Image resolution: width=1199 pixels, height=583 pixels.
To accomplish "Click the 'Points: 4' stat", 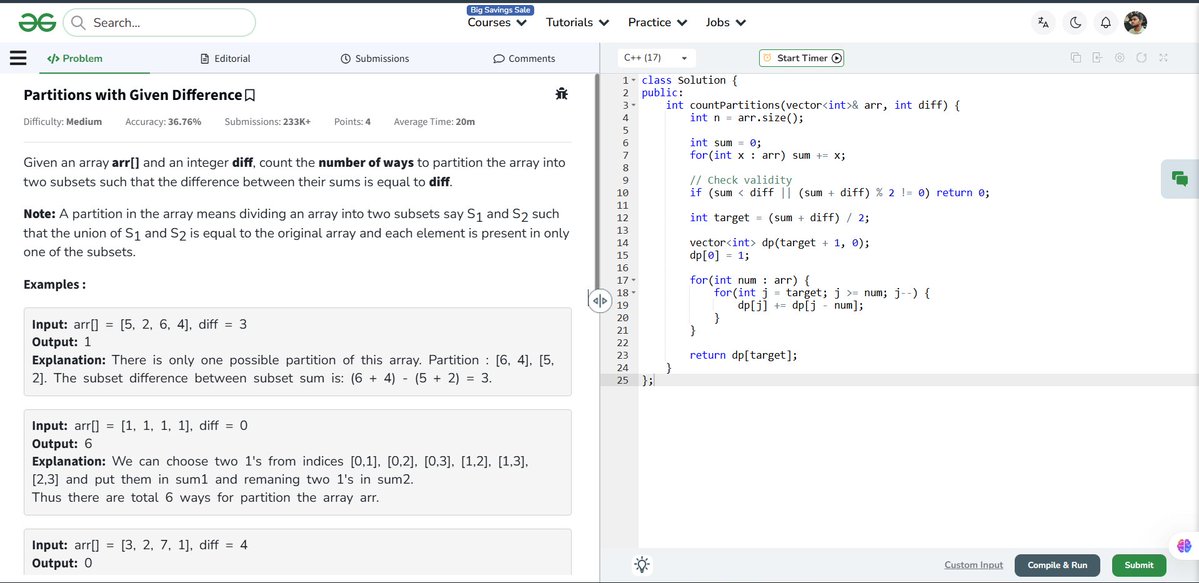I will 353,122.
